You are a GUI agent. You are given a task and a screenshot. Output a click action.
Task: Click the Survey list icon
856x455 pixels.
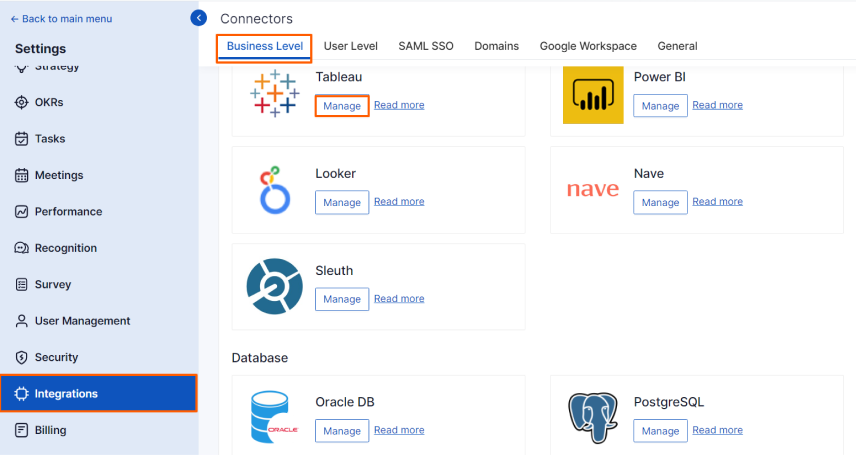click(x=21, y=285)
